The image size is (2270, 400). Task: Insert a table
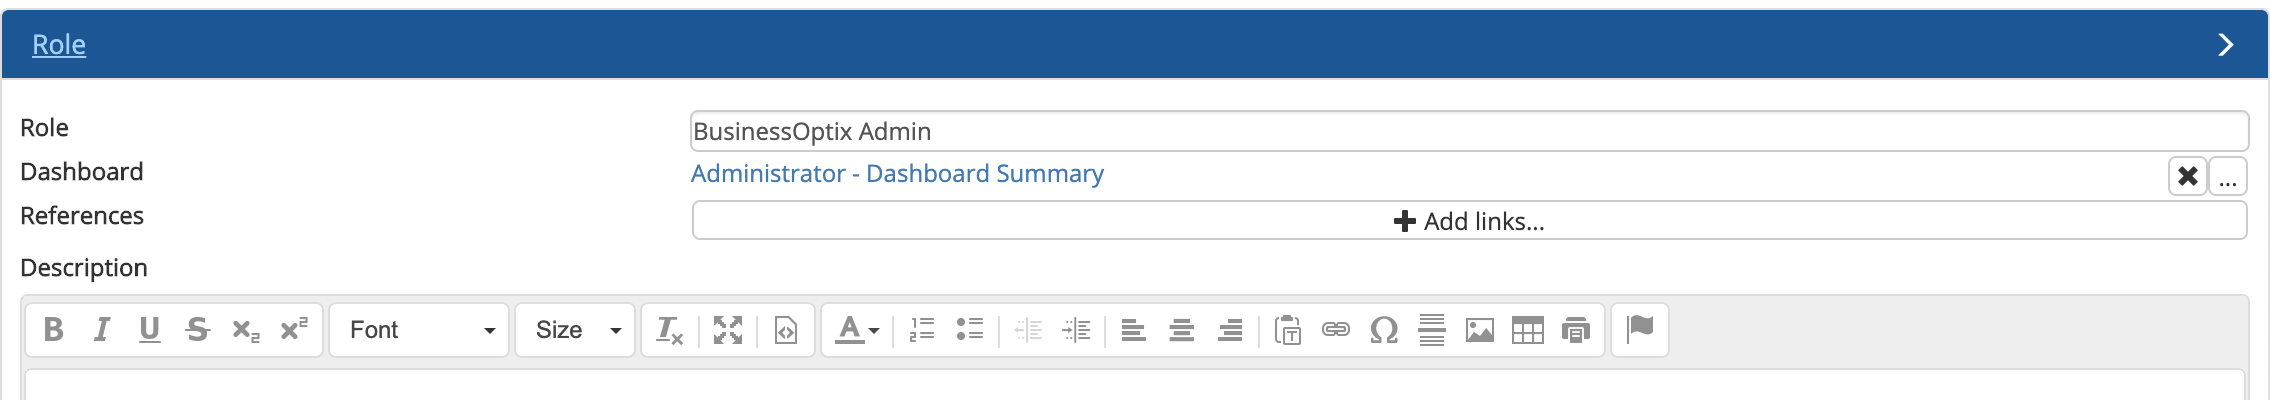(1528, 330)
